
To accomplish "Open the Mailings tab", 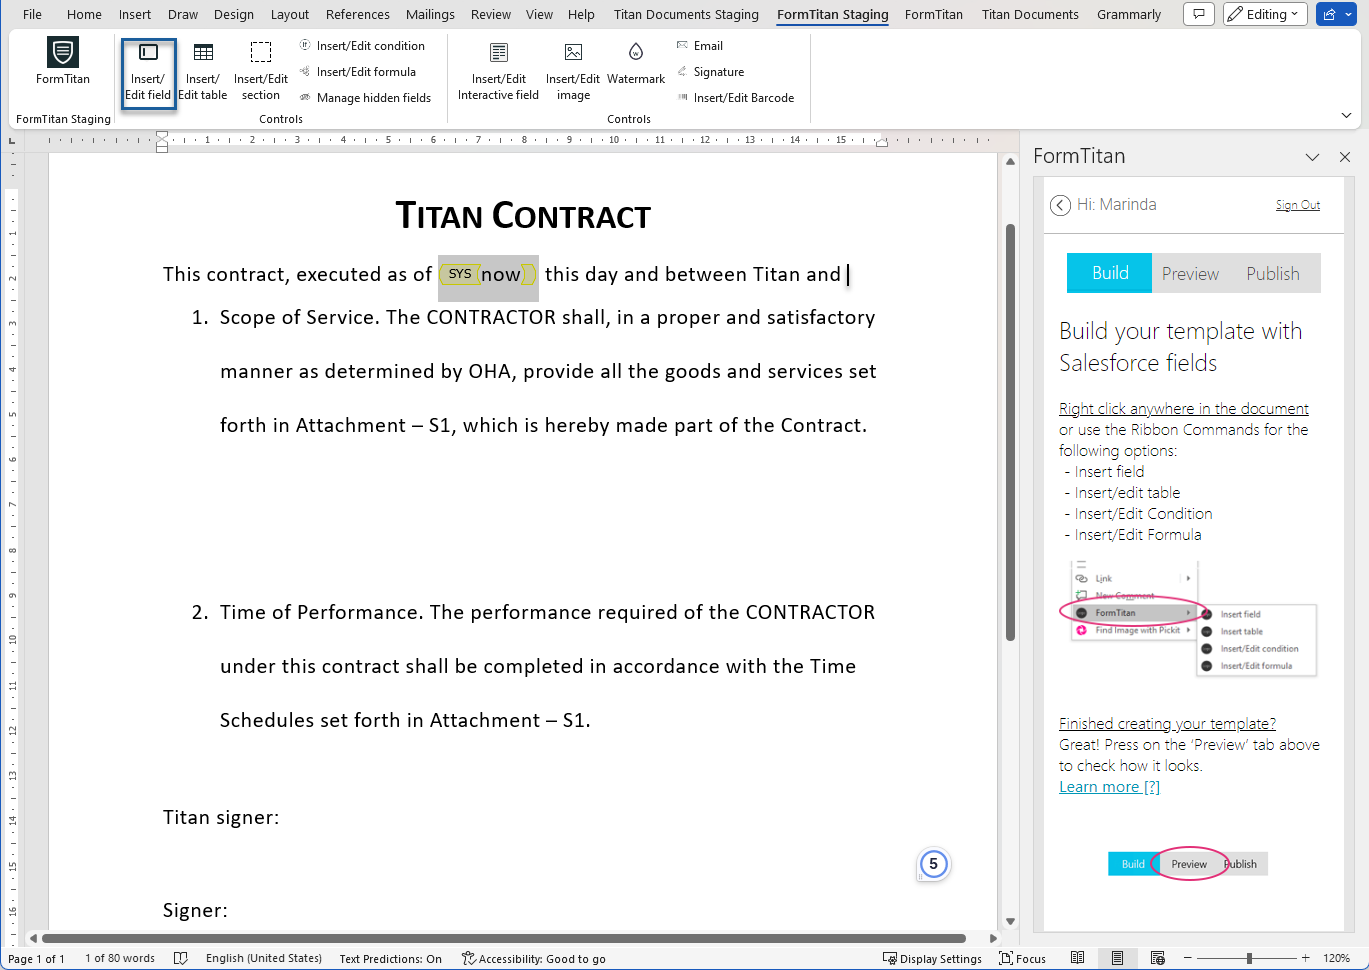I will point(430,14).
